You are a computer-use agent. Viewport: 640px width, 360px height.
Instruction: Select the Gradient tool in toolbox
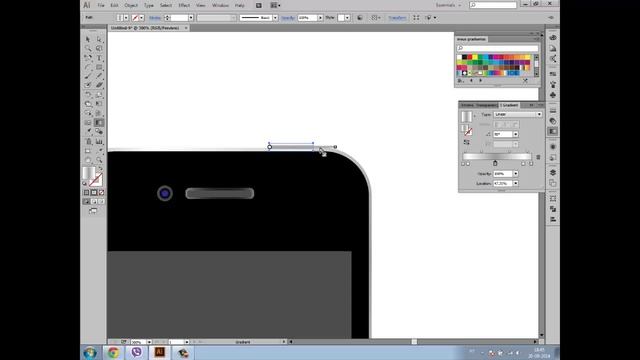click(x=99, y=122)
